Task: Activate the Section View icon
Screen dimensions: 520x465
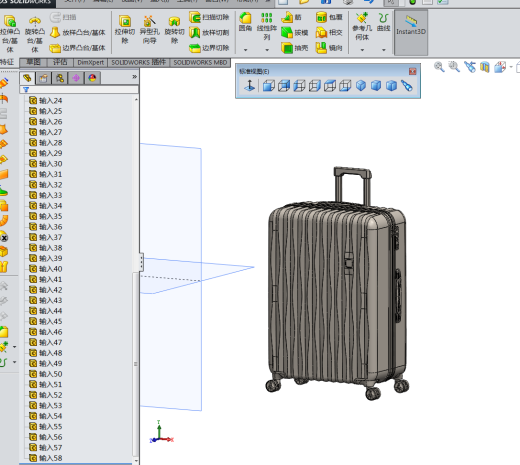Action: (485, 67)
